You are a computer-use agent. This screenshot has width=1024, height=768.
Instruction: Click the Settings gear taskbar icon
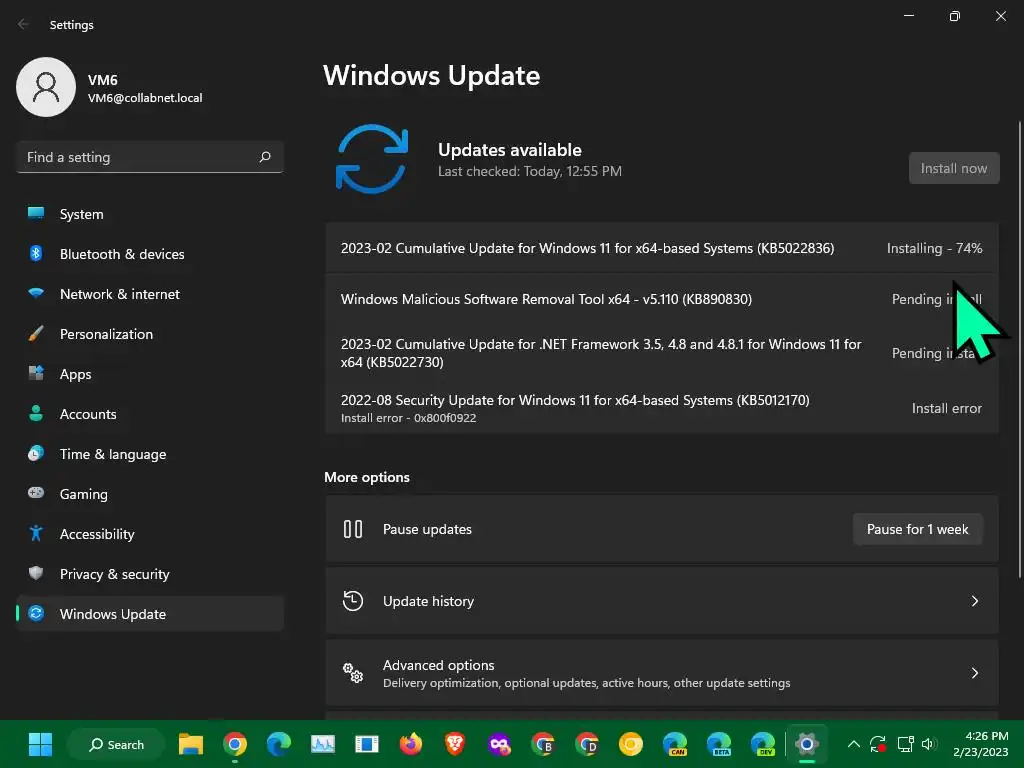coord(807,744)
